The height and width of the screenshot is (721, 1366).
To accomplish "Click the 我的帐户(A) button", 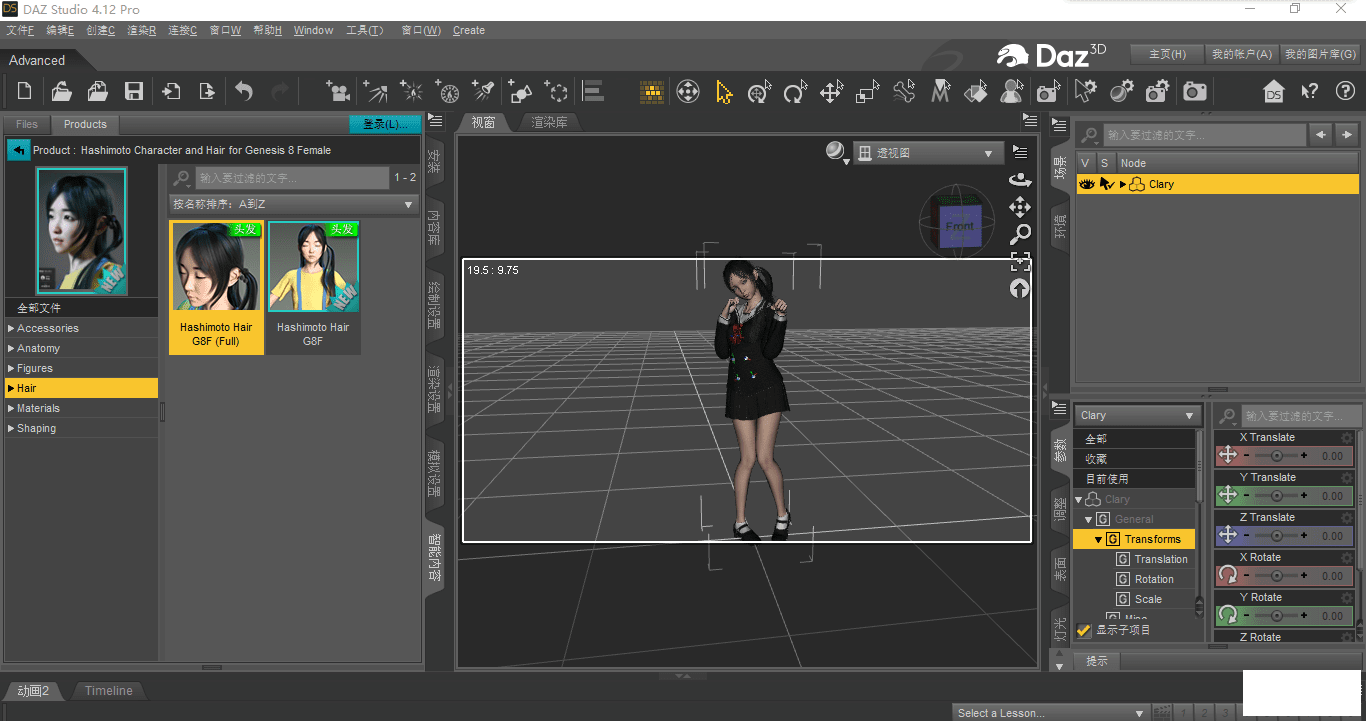I will (x=1241, y=54).
